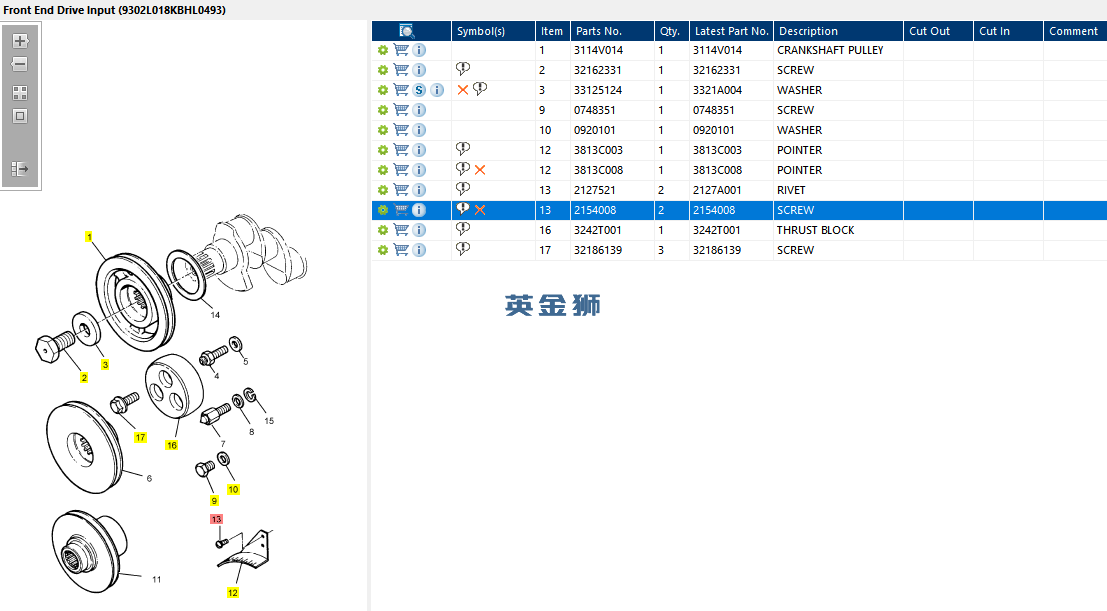Click the four-squares grid view icon
The height and width of the screenshot is (611, 1107).
pos(20,93)
